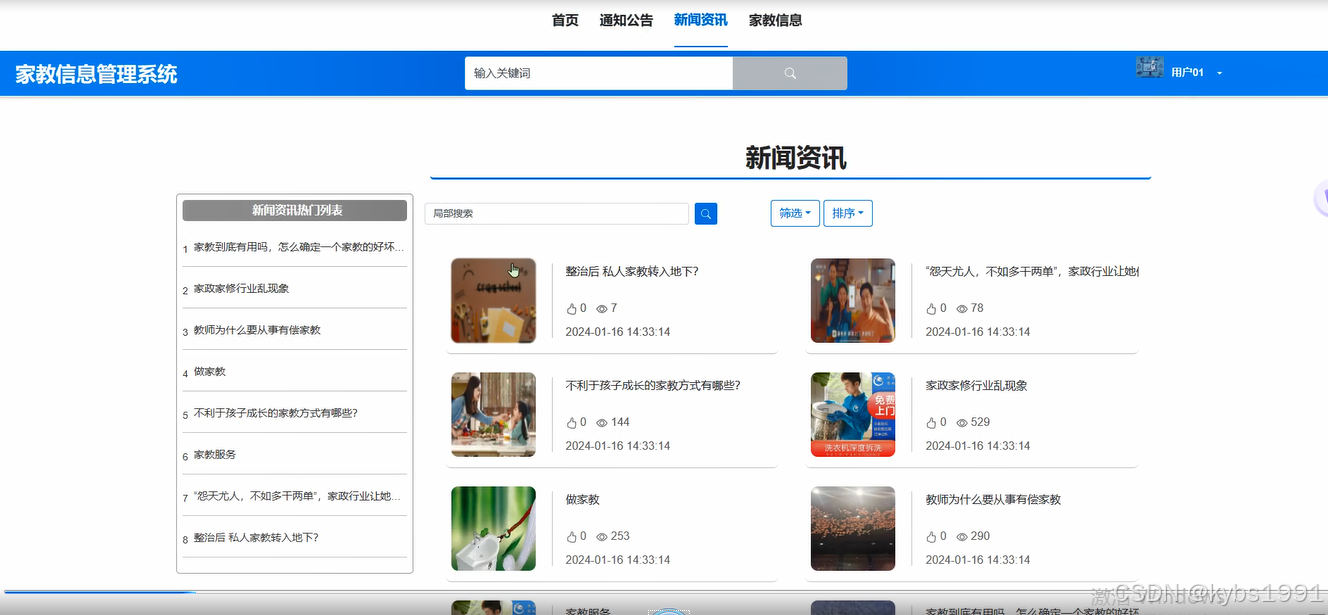The image size is (1328, 615).
Task: Click the user avatar picture beside 用户01
Action: pyautogui.click(x=1149, y=68)
